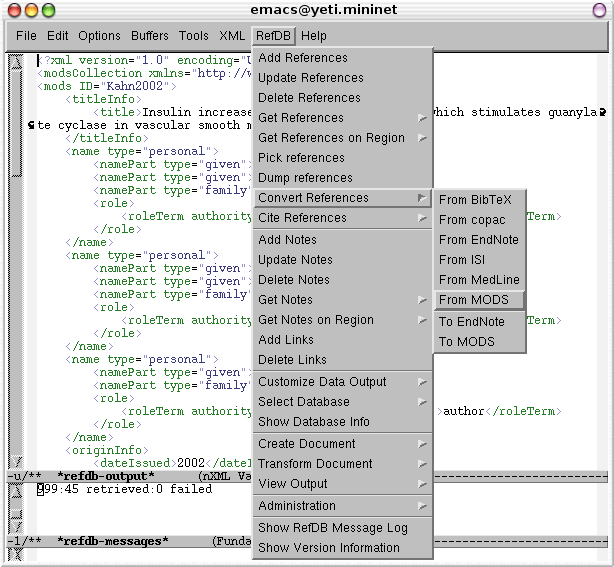614x567 pixels.
Task: Select Dump references
Action: tap(343, 177)
